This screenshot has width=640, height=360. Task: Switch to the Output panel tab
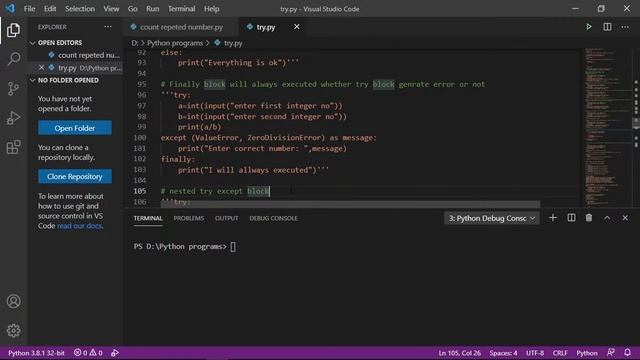[x=227, y=218]
